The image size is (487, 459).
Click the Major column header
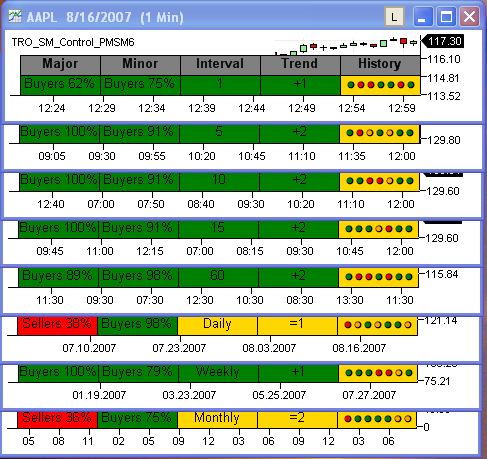[x=60, y=65]
